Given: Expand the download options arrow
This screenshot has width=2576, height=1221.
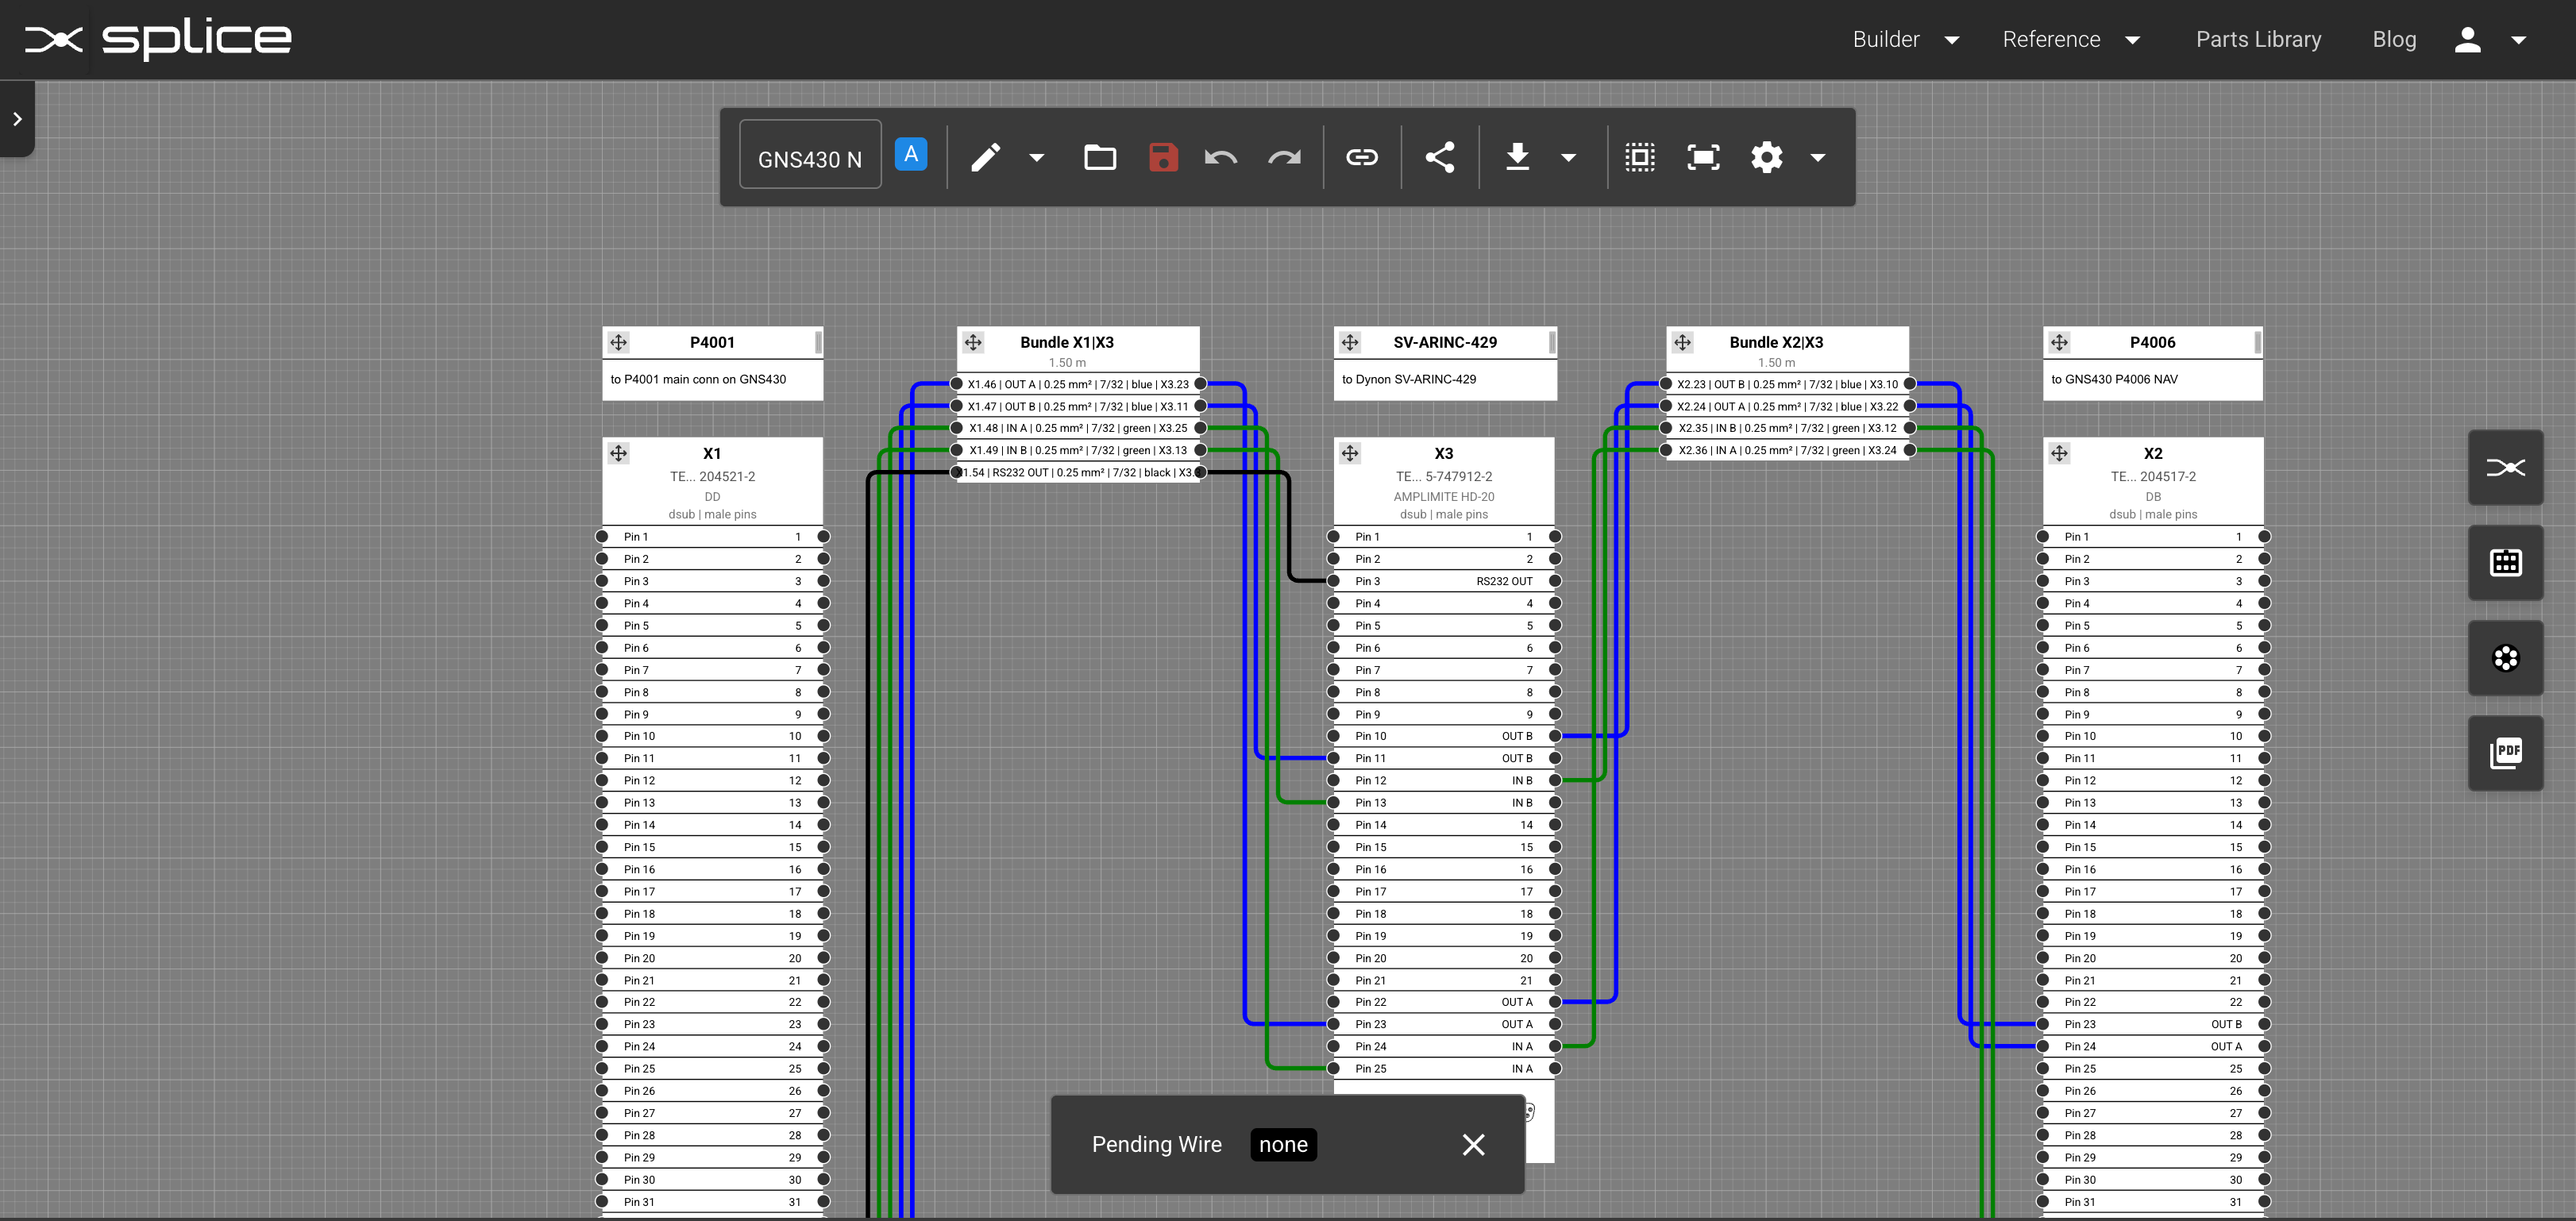Looking at the screenshot, I should pyautogui.click(x=1568, y=157).
